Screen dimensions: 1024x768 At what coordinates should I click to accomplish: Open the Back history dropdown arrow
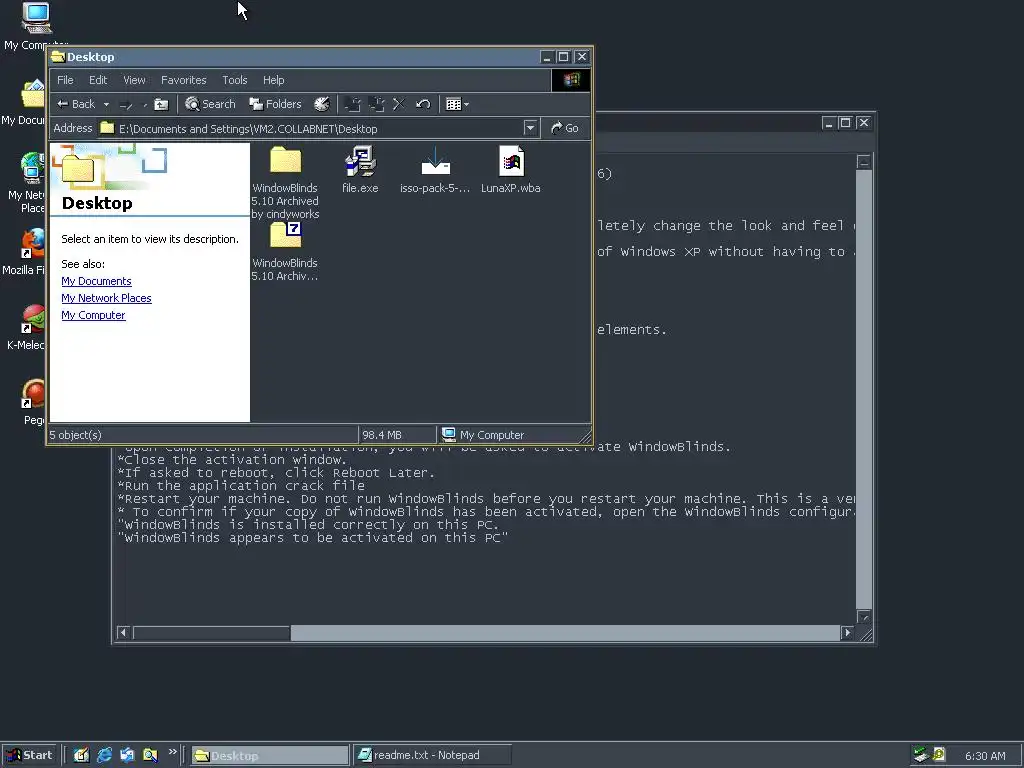[x=106, y=104]
